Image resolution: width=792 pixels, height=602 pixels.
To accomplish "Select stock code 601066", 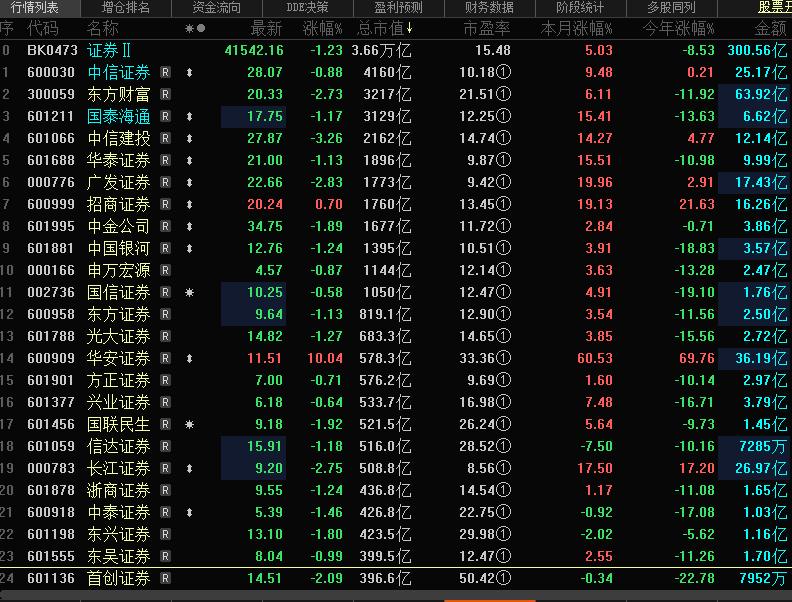I will [51, 138].
